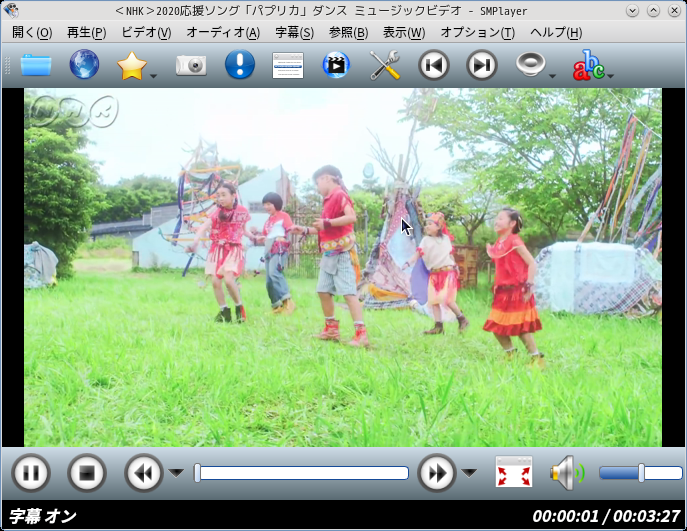Rewind with the double-left arrow button
Viewport: 687px width, 531px height.
click(144, 473)
